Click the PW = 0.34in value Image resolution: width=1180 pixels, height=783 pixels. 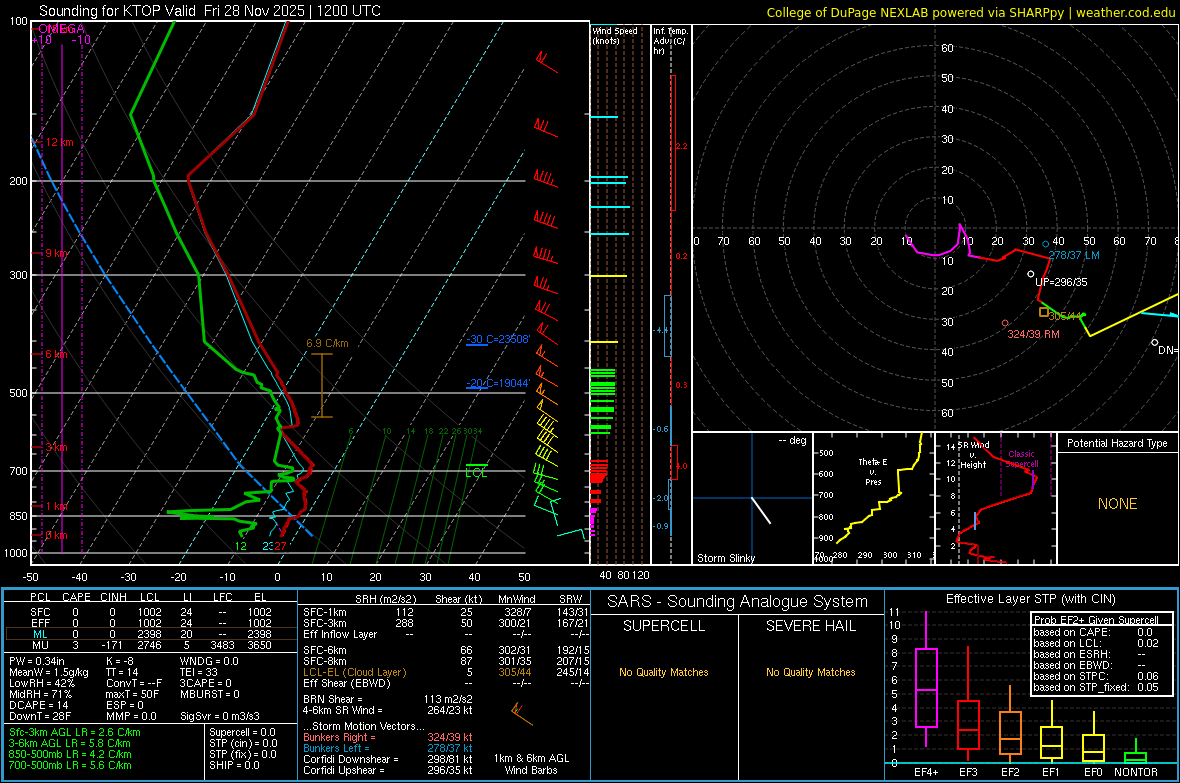click(x=36, y=661)
